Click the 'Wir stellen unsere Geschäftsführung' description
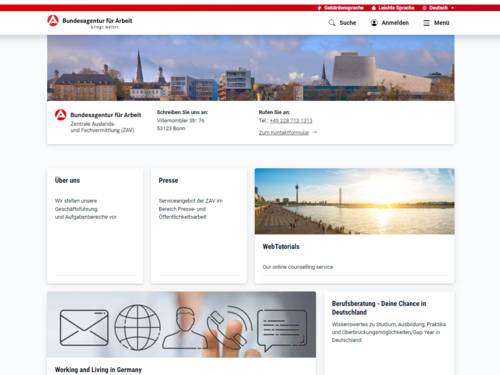This screenshot has height=375, width=500. (x=86, y=209)
